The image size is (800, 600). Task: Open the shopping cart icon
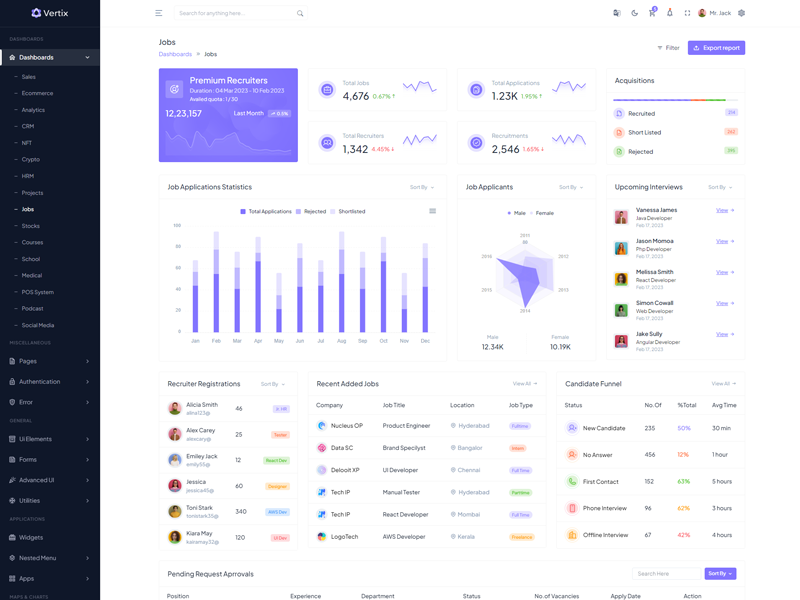(652, 13)
